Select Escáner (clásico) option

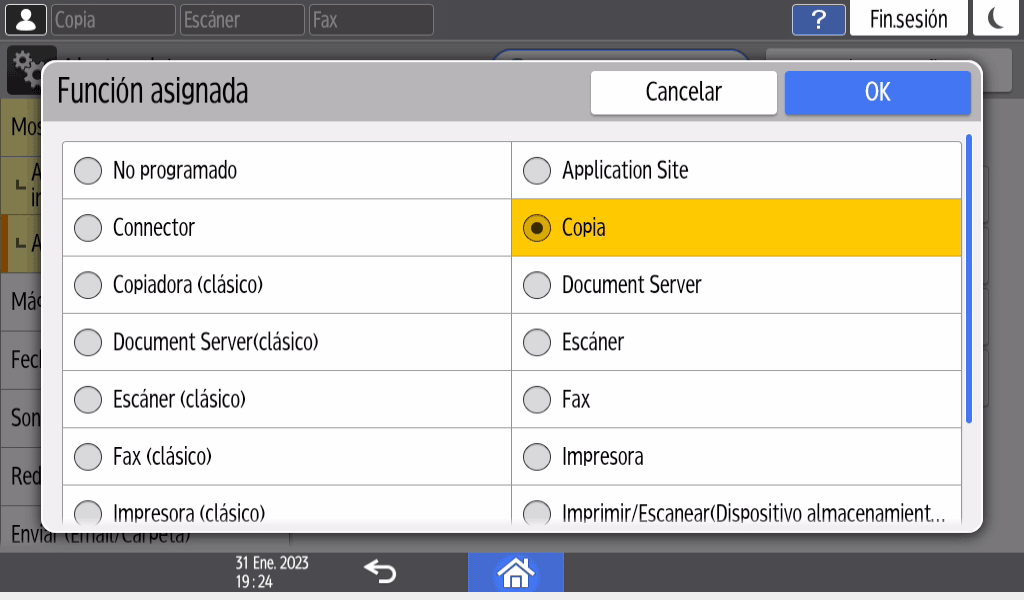point(89,400)
